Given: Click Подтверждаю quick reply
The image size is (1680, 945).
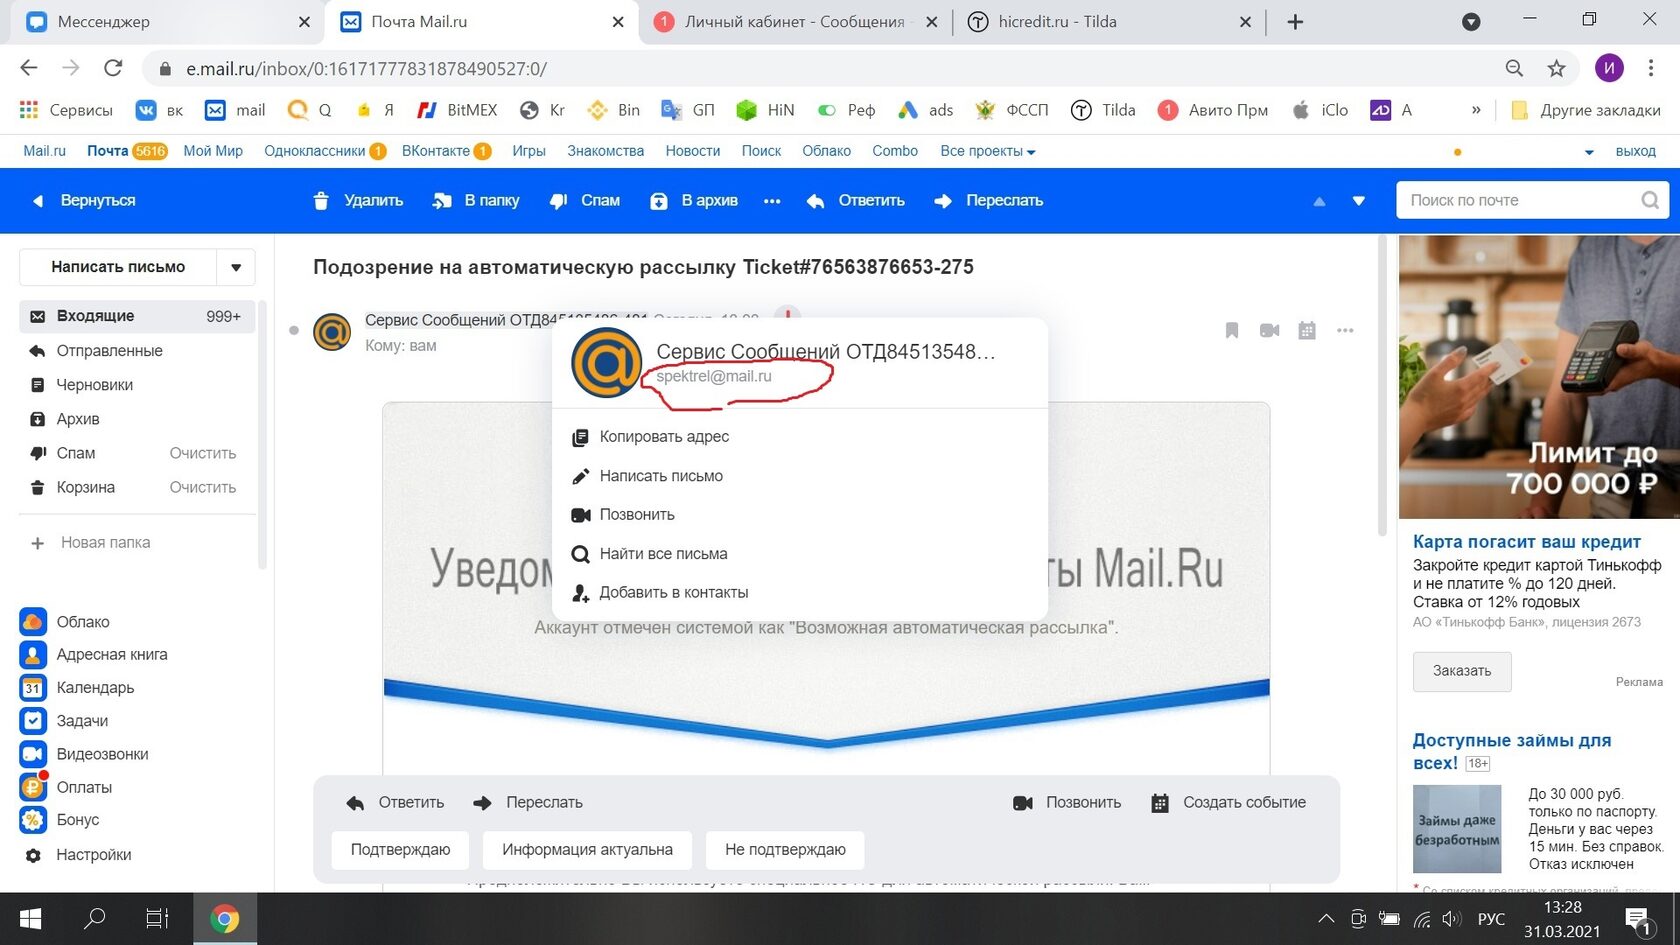Looking at the screenshot, I should [400, 850].
